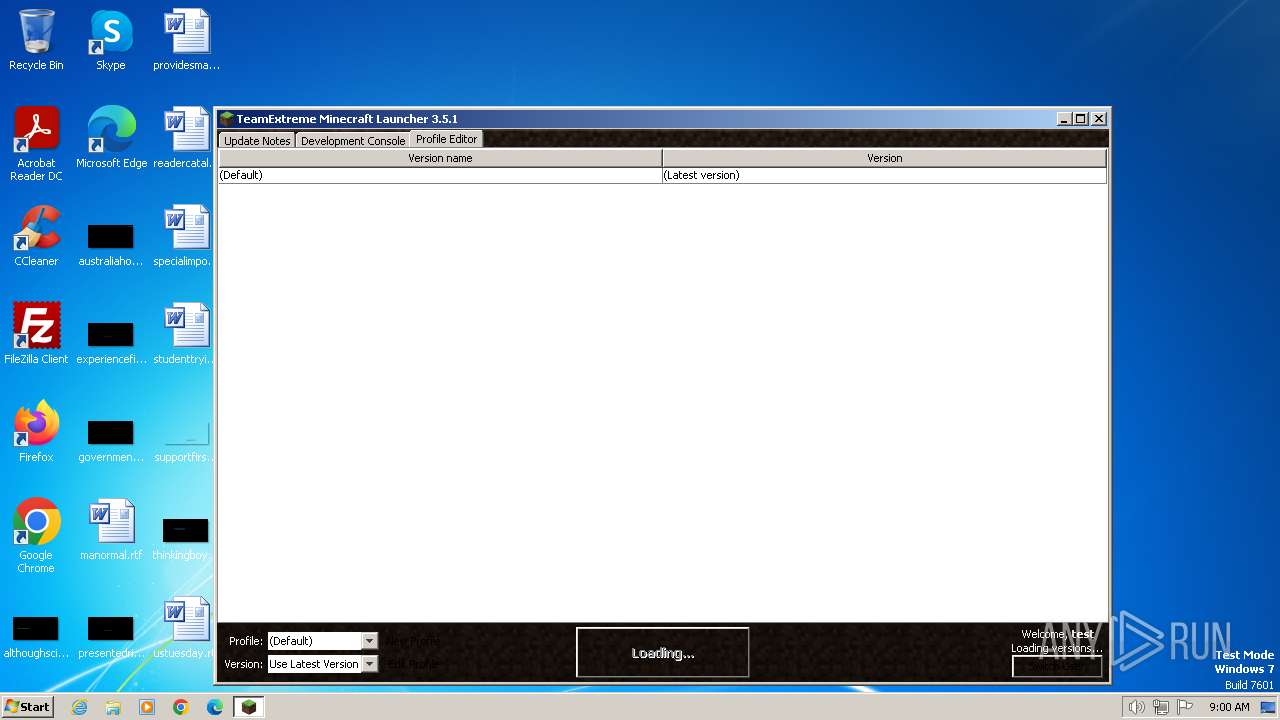Open the specialimpo... Word document icon
Viewport: 1280px width, 720px height.
coord(186,235)
